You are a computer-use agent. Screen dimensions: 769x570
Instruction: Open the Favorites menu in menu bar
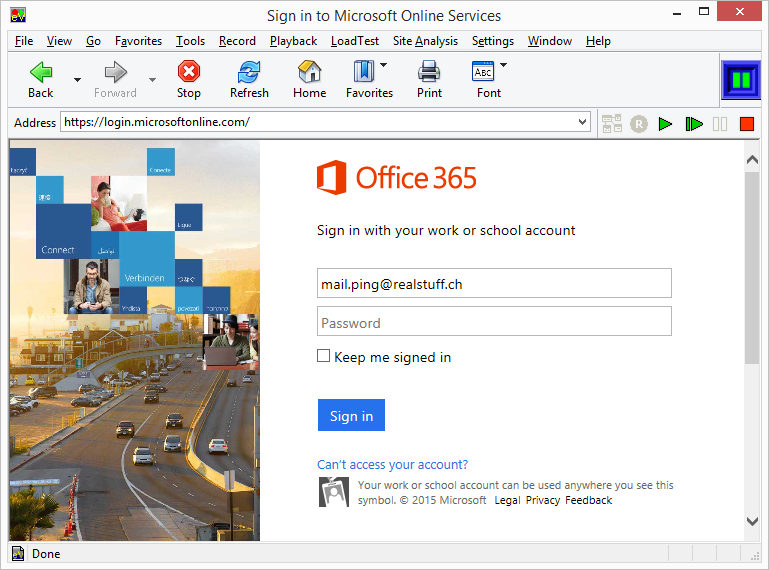pos(138,41)
